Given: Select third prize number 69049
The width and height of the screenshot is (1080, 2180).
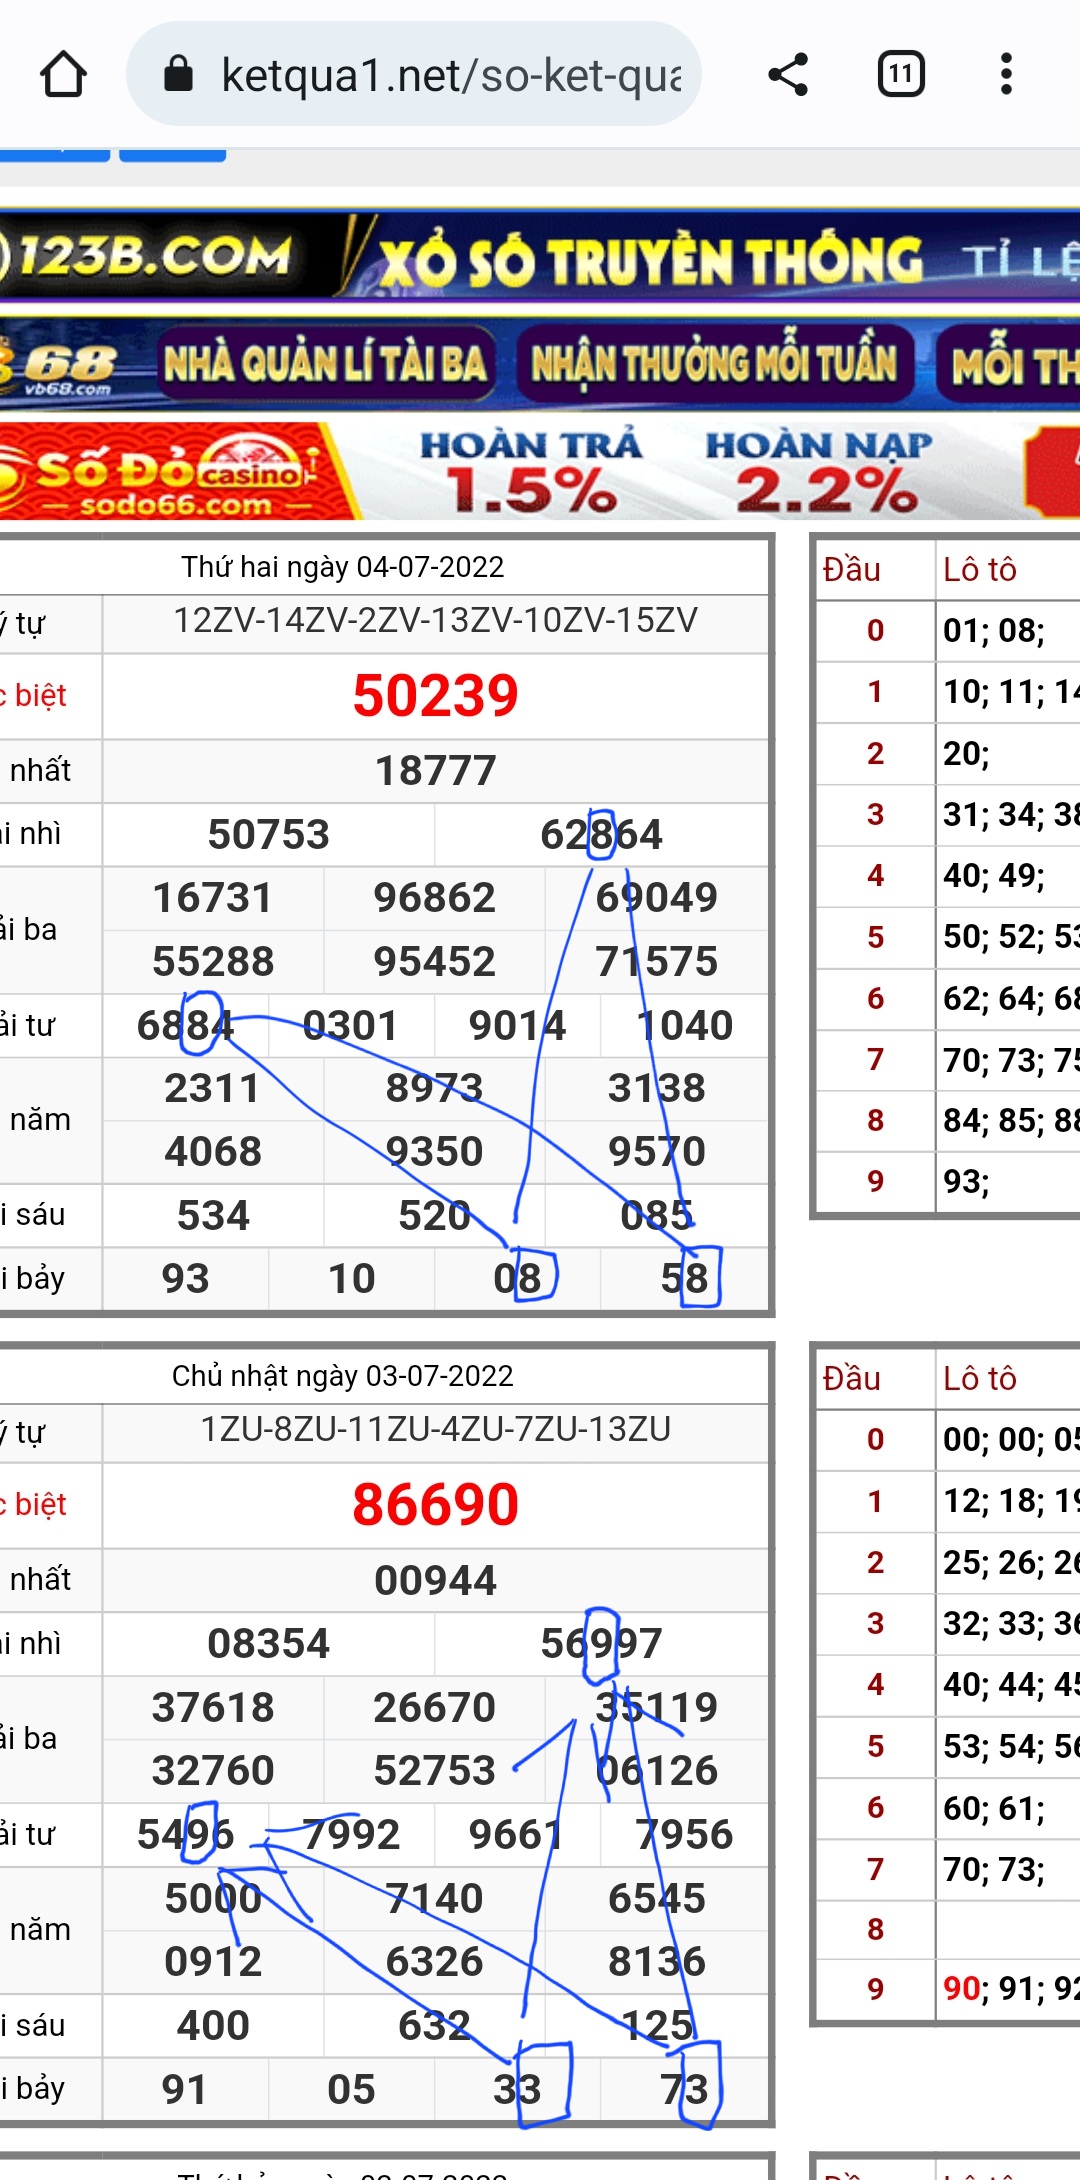Looking at the screenshot, I should tap(657, 898).
